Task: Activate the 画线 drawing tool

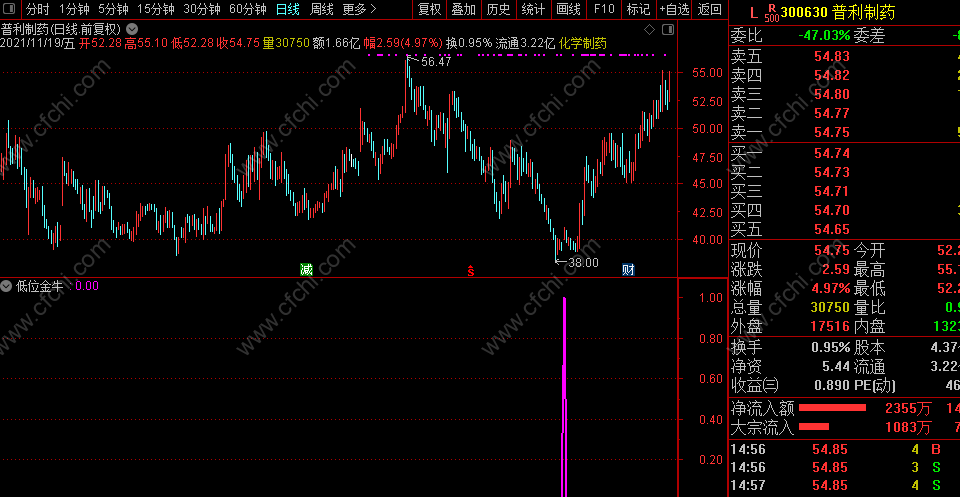Action: (x=569, y=9)
